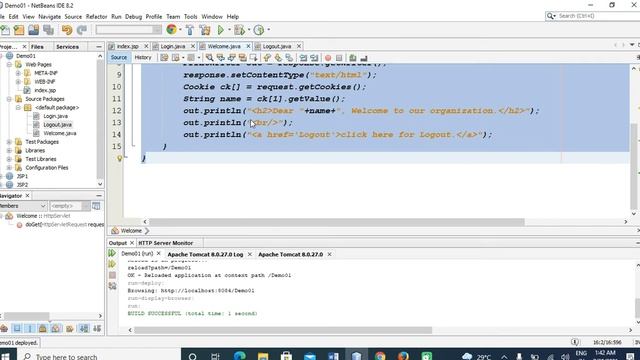The width and height of the screenshot is (640, 360).
Task: Switch to the index.jsp editor tab
Action: [127, 46]
